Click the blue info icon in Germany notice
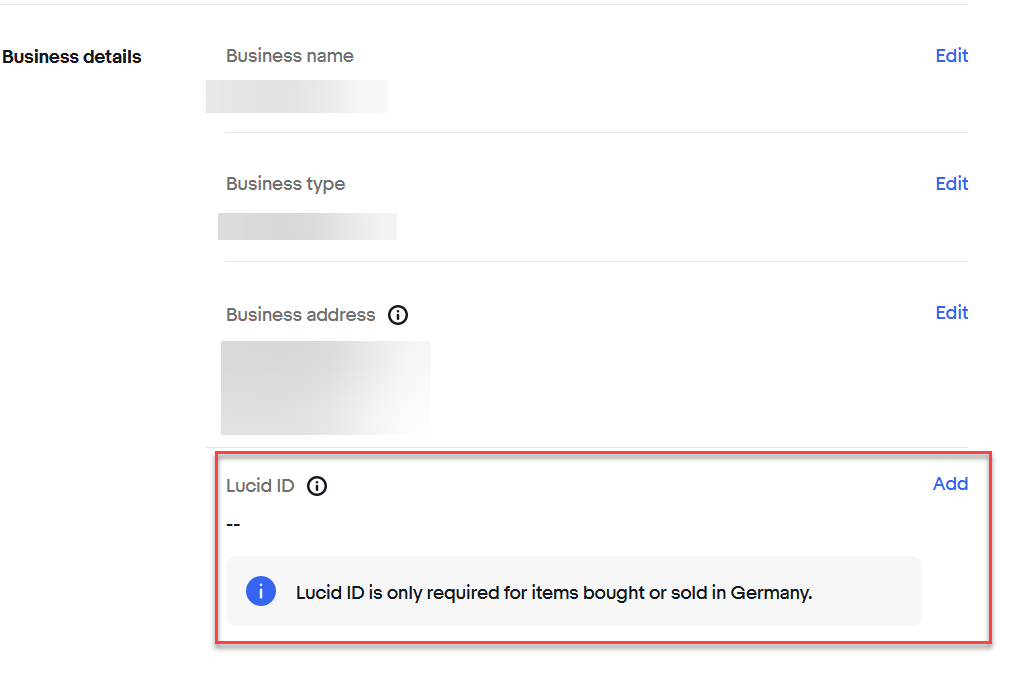This screenshot has height=674, width=1018. tap(261, 591)
